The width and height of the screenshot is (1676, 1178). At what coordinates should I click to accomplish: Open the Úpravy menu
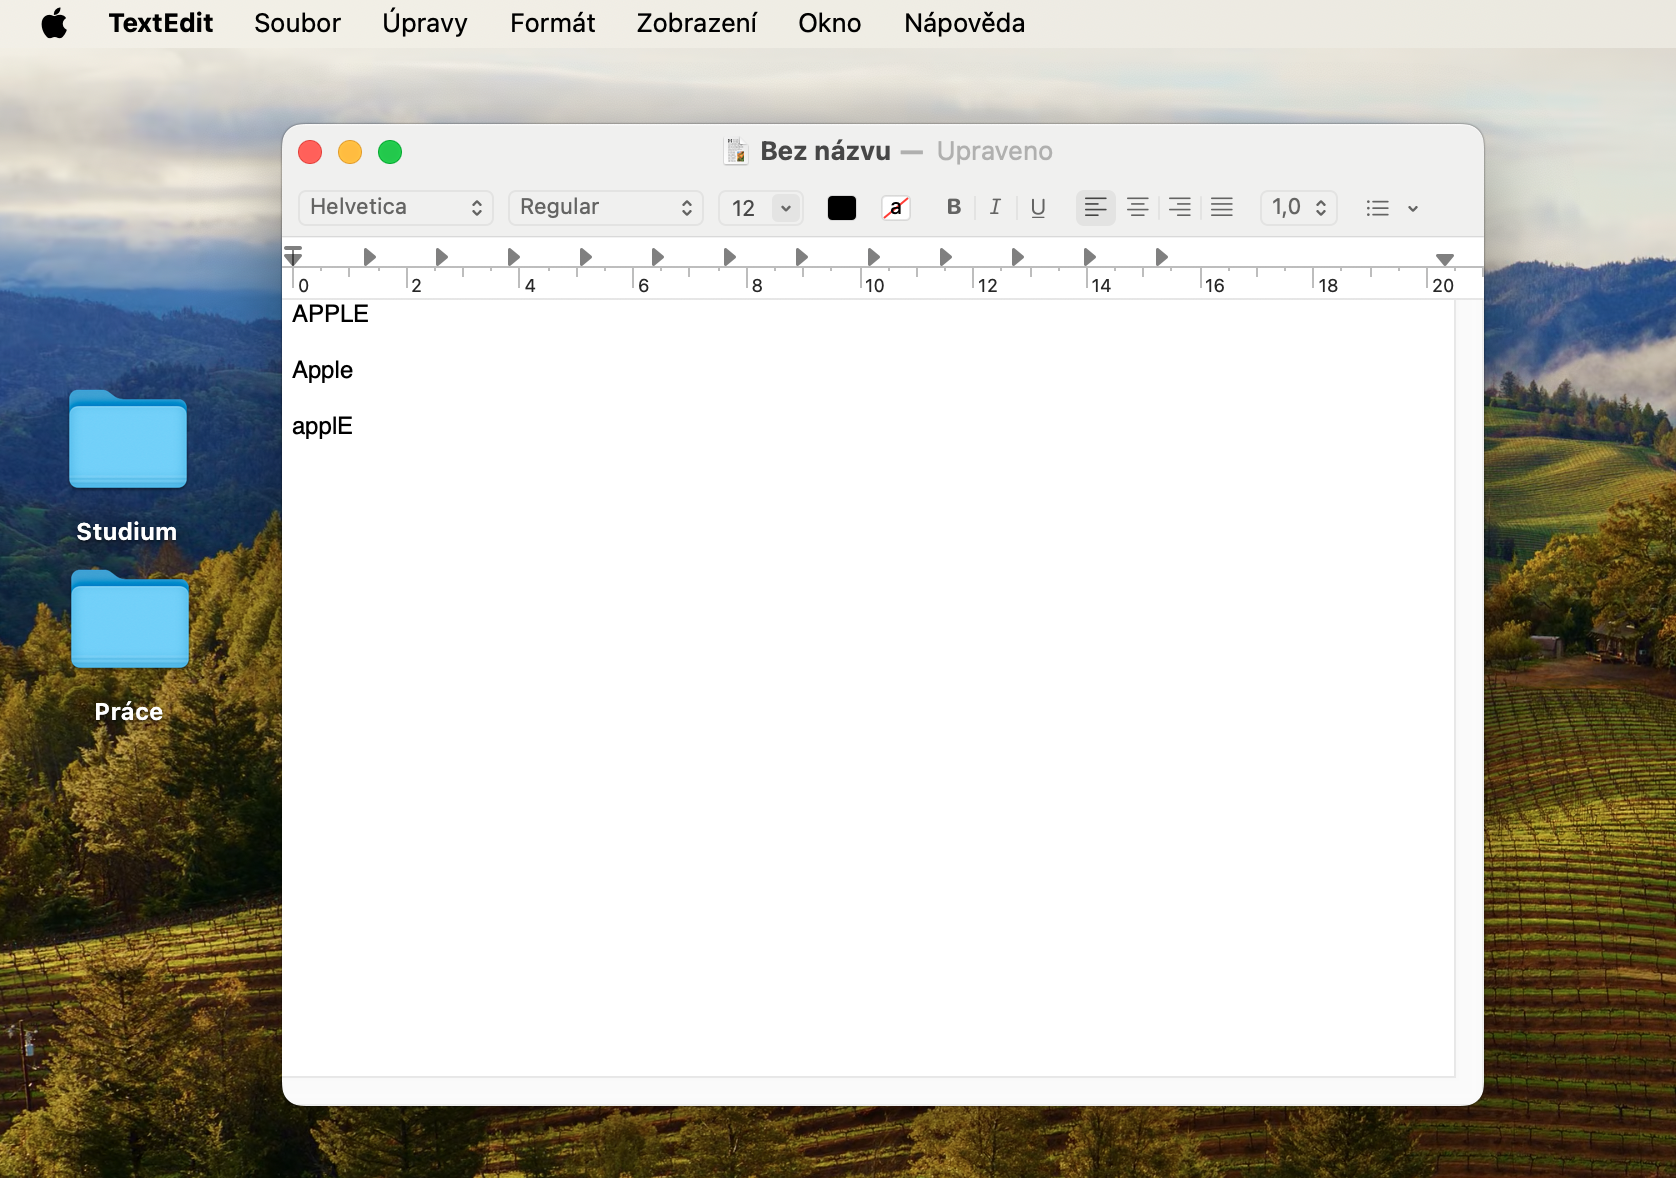pyautogui.click(x=425, y=23)
